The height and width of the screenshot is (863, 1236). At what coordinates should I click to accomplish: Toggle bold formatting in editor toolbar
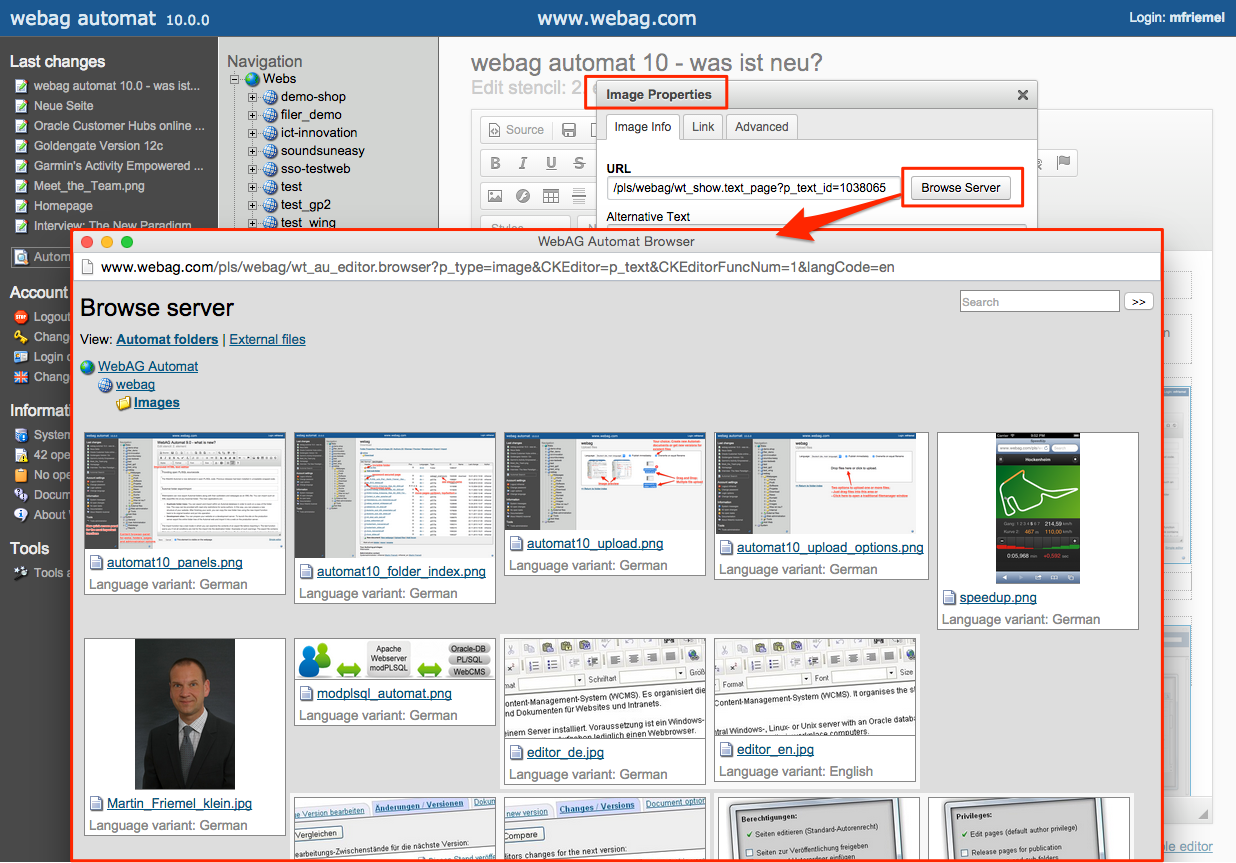click(x=495, y=163)
